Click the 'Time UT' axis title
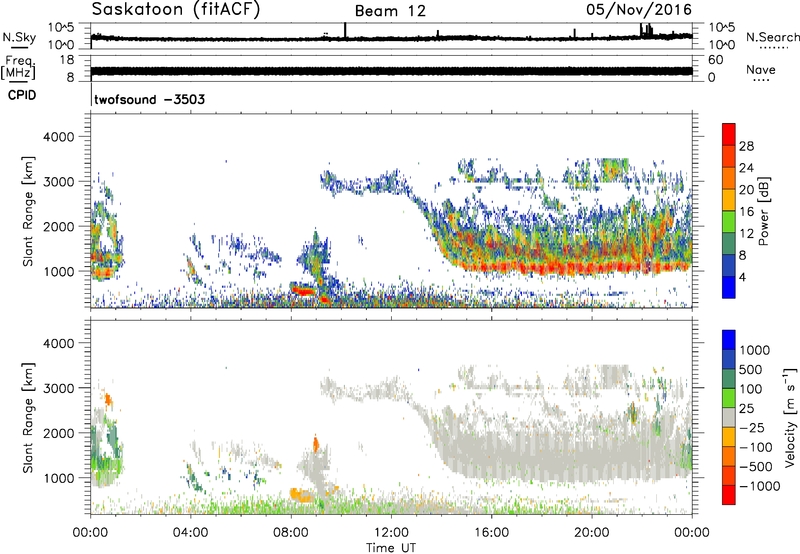This screenshot has width=800, height=554. 391,548
